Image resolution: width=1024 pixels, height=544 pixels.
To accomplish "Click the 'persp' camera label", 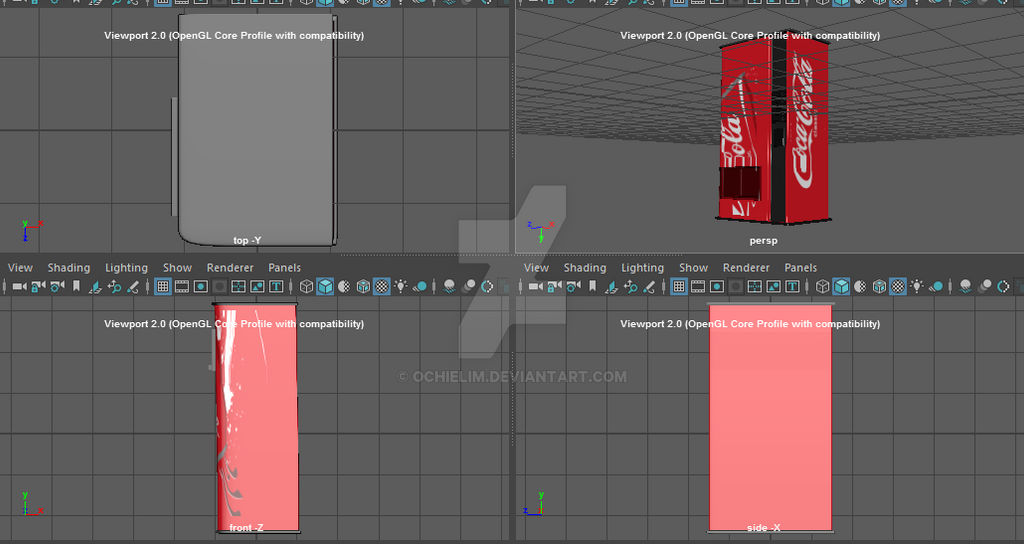I will coord(763,240).
